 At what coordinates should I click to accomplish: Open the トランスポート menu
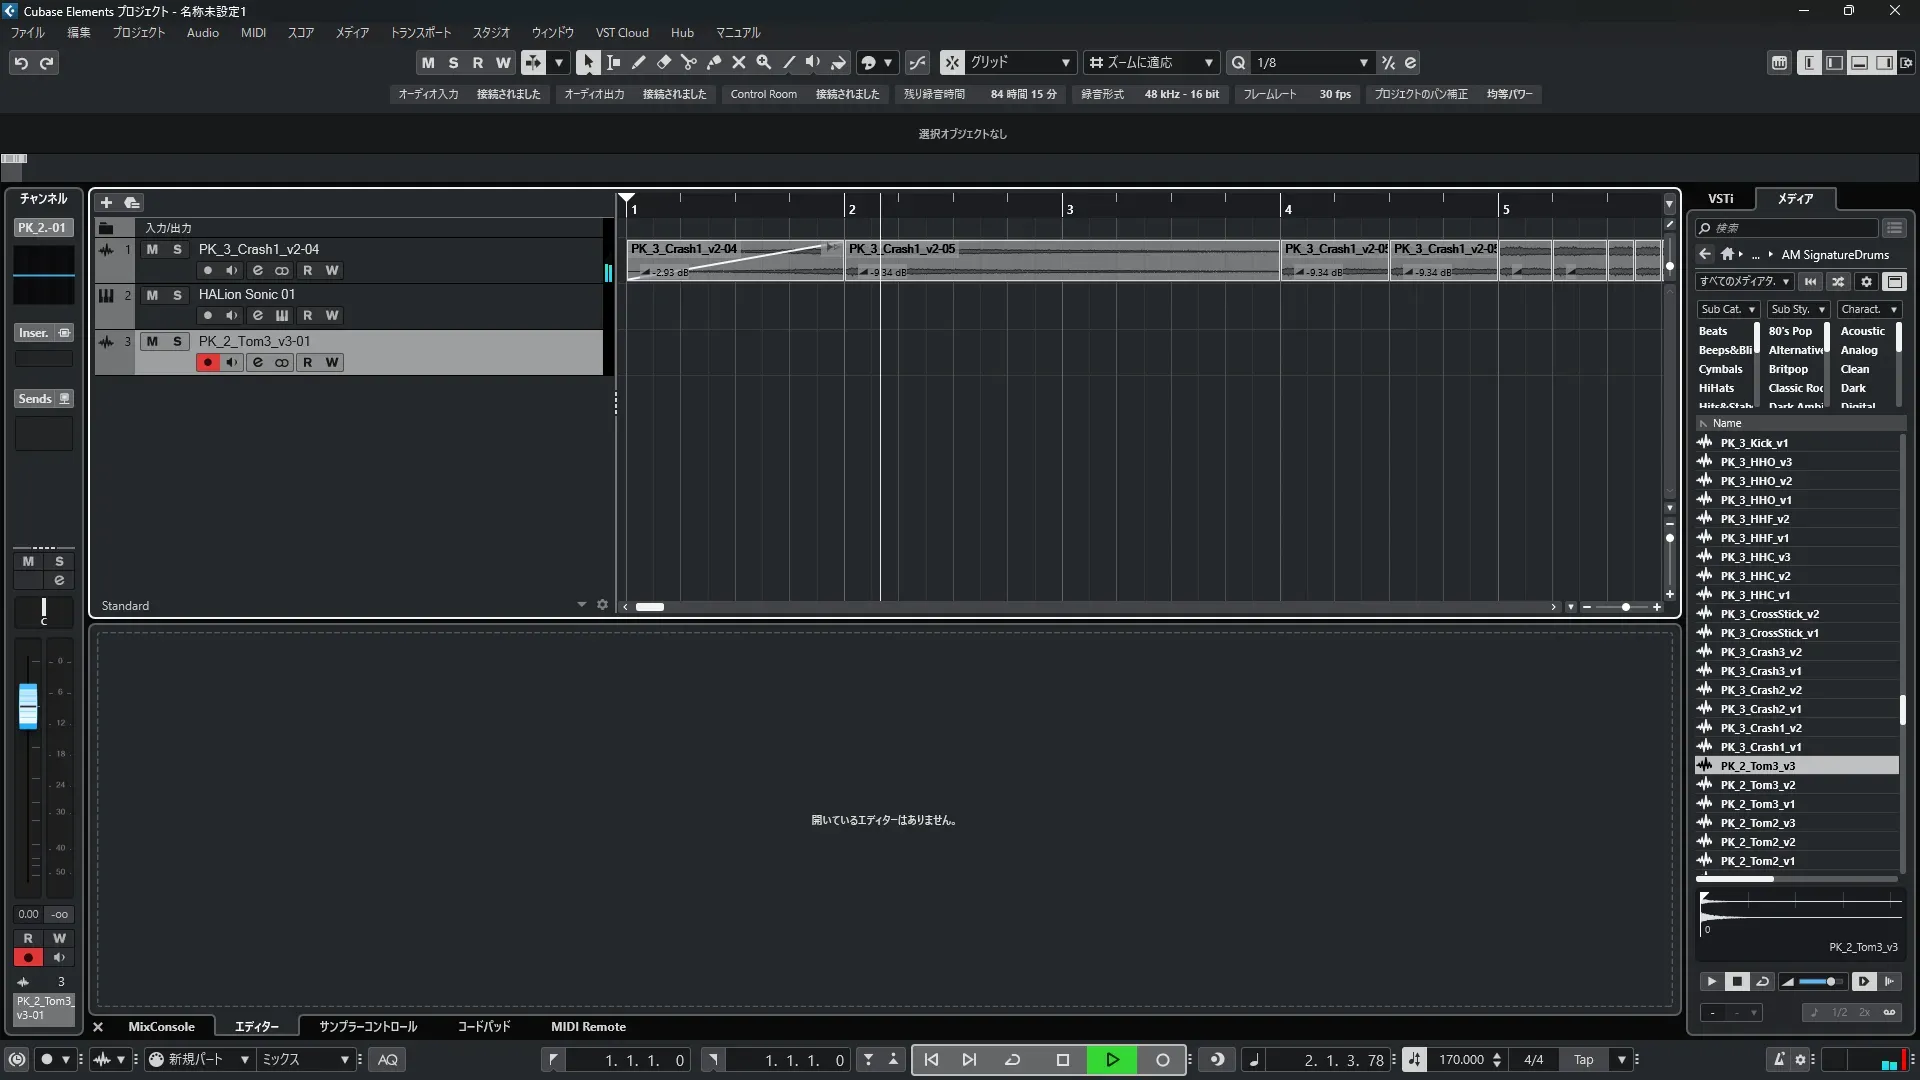click(x=420, y=33)
